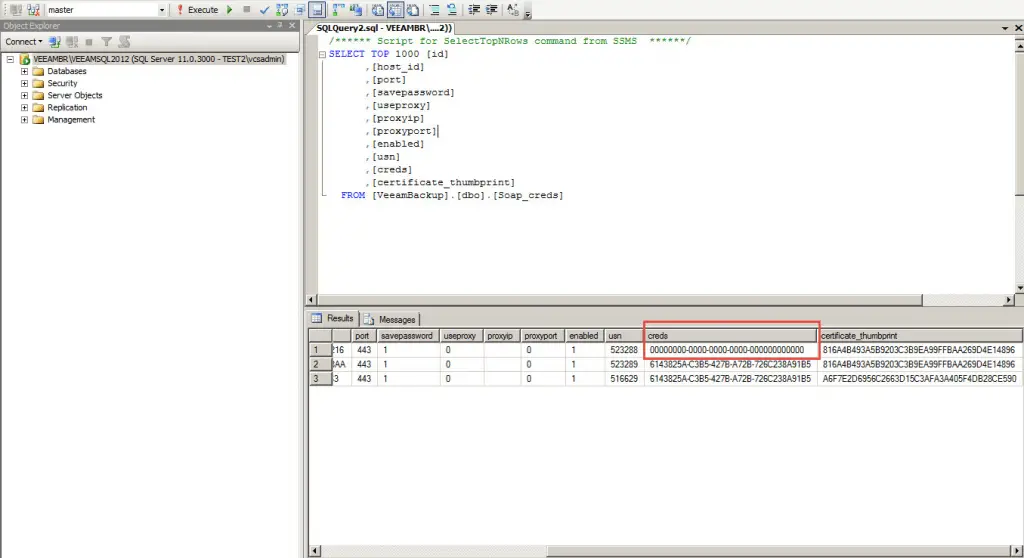Image resolution: width=1024 pixels, height=558 pixels.
Task: Select result row 1 header
Action: tap(320, 350)
